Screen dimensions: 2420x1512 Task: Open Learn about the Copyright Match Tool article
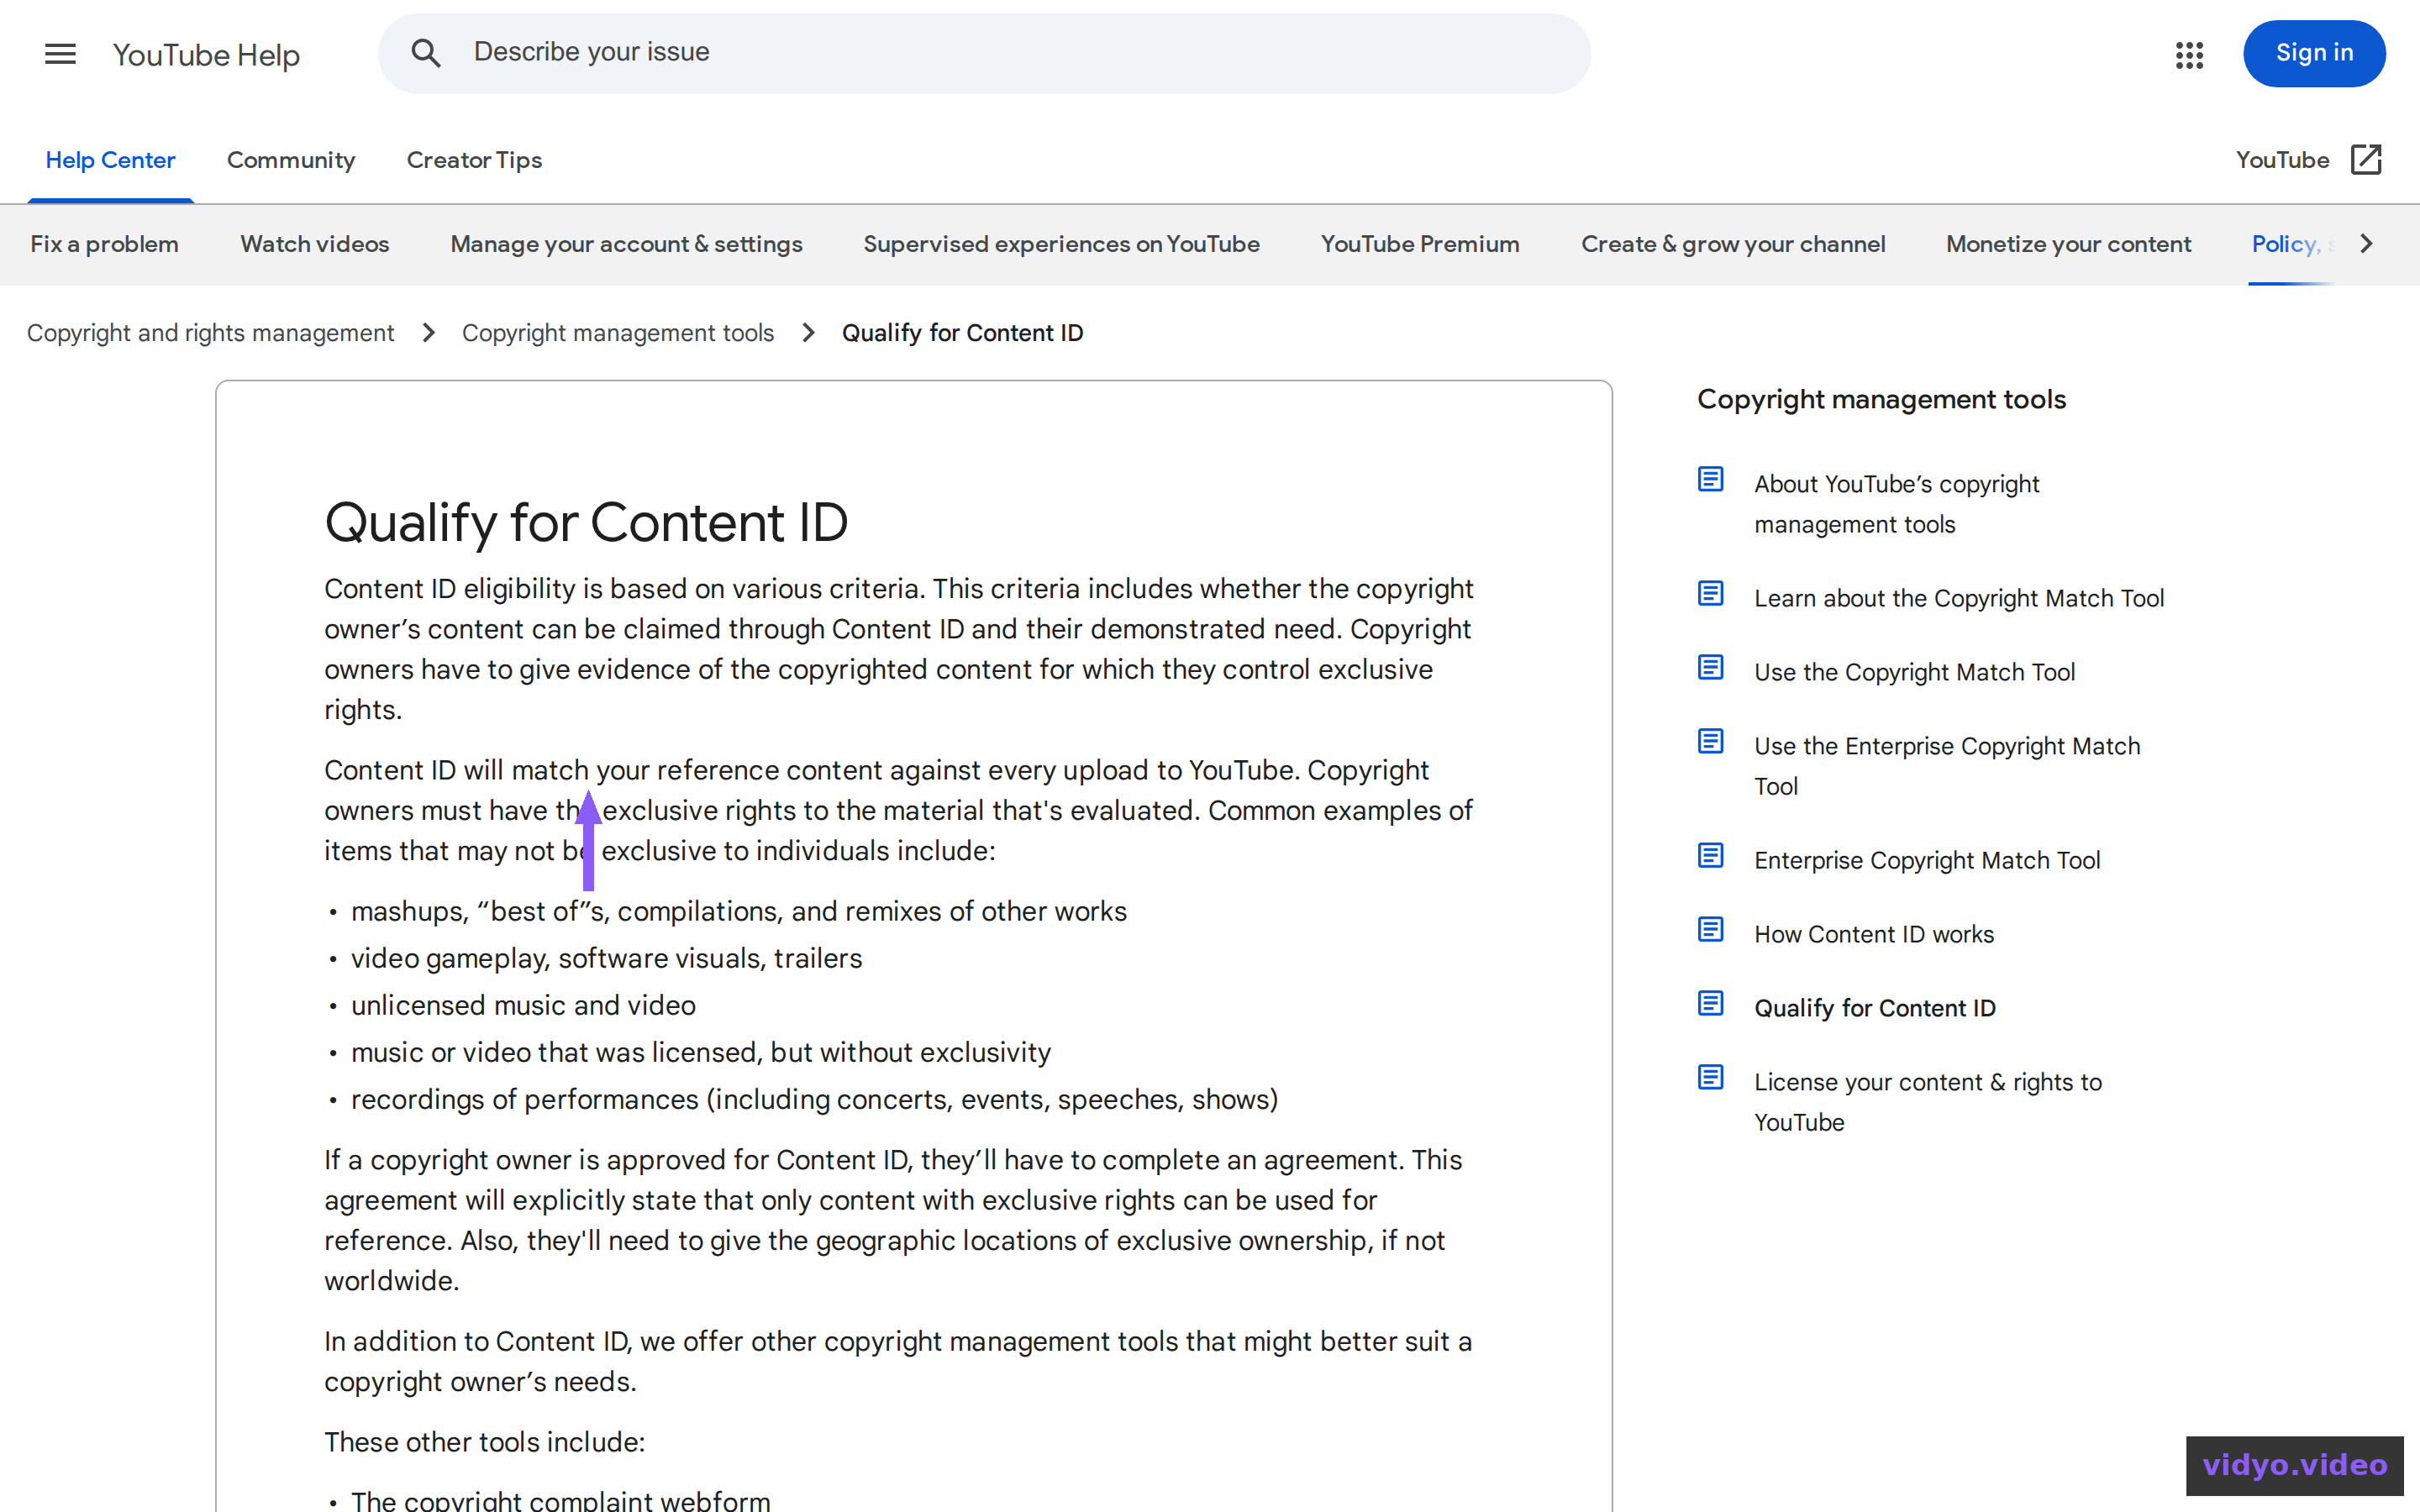pyautogui.click(x=1959, y=598)
